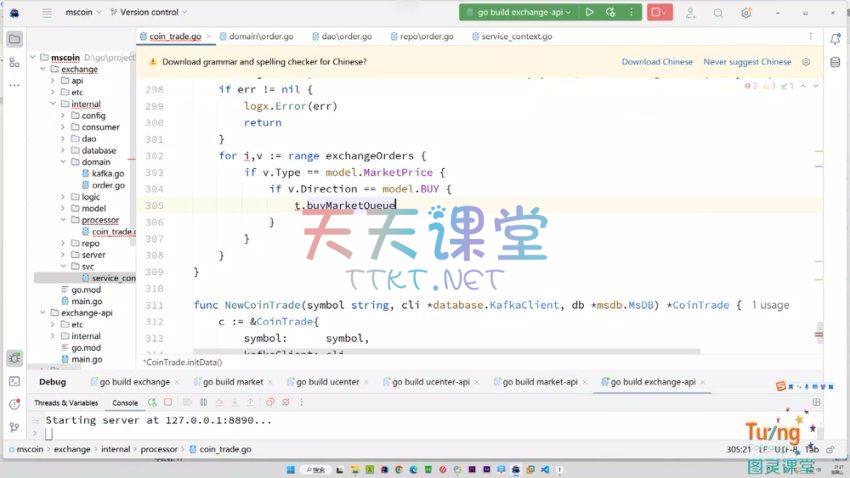Open kafka.go in the project tree
This screenshot has height=478, width=850.
[x=108, y=173]
